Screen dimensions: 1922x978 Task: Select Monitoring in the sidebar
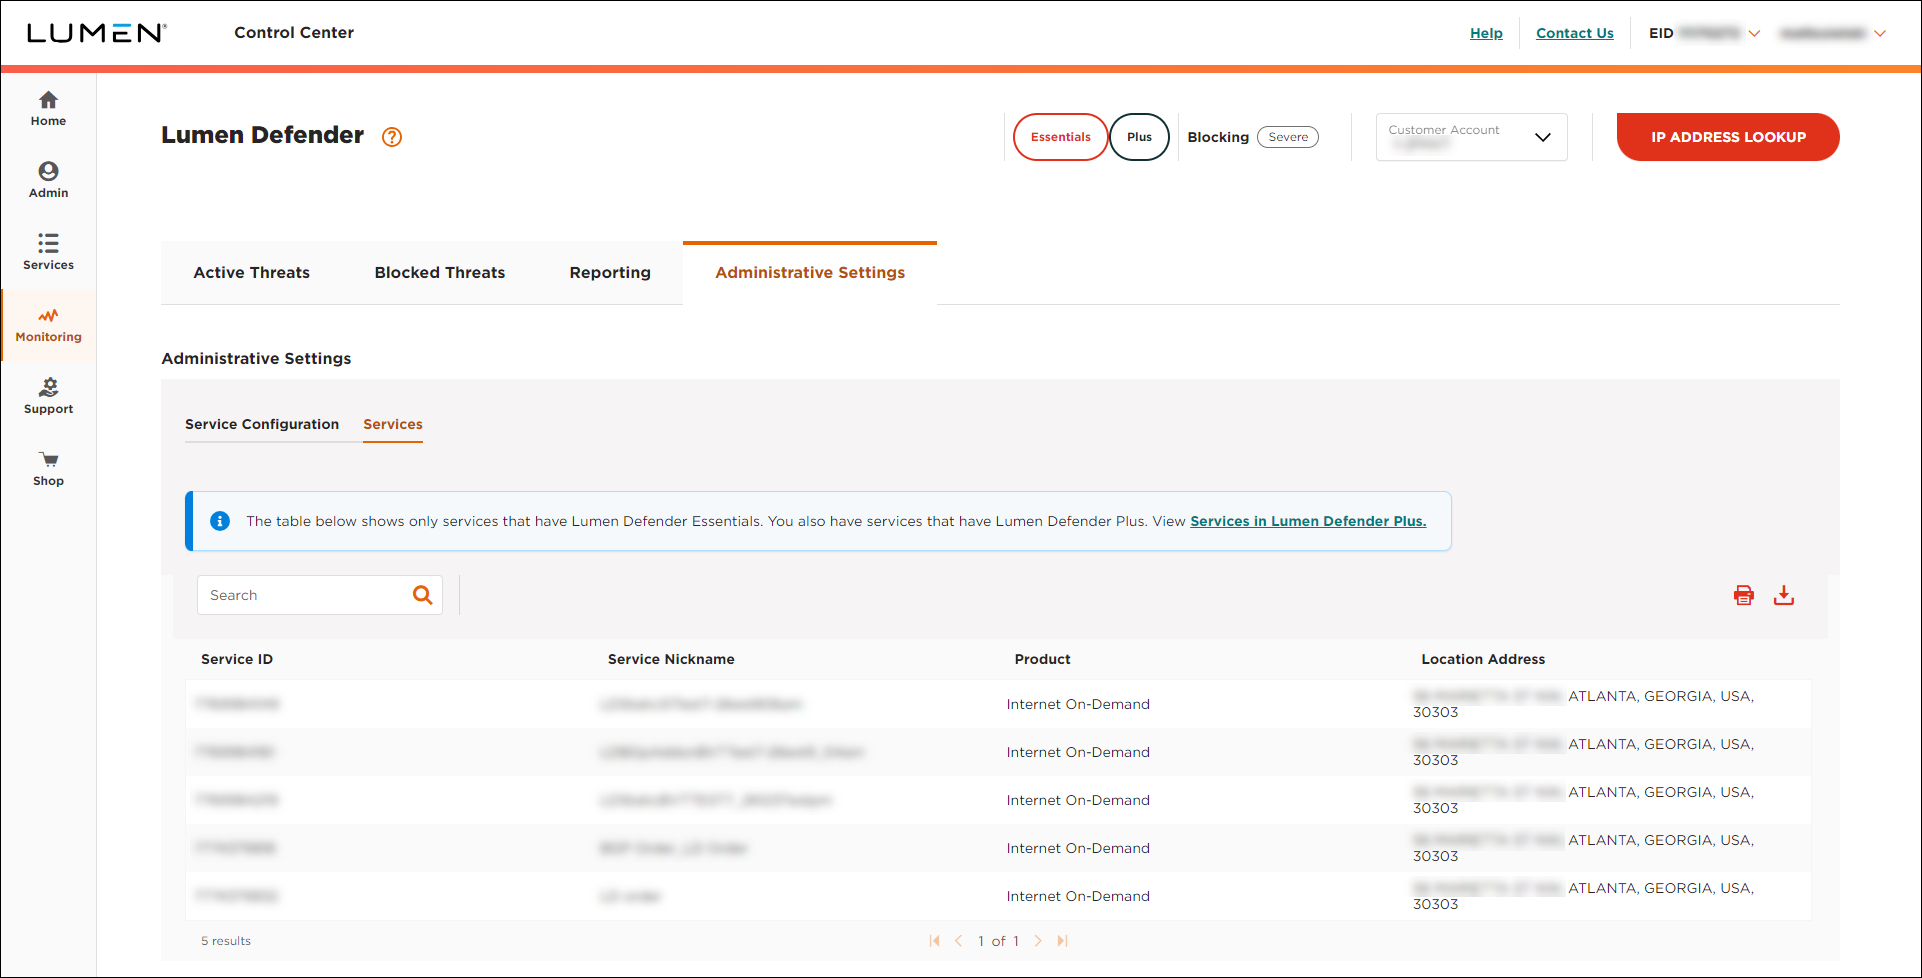point(48,325)
